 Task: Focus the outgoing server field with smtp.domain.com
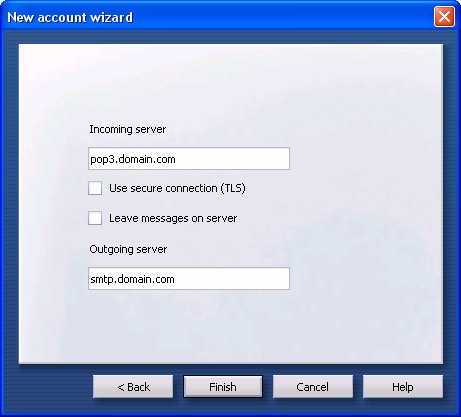click(x=189, y=279)
